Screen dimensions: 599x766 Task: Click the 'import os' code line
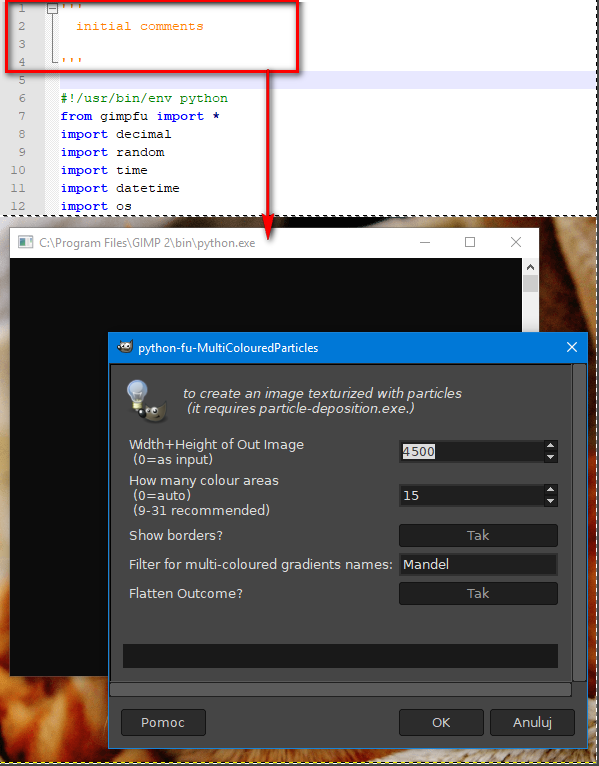(x=96, y=206)
